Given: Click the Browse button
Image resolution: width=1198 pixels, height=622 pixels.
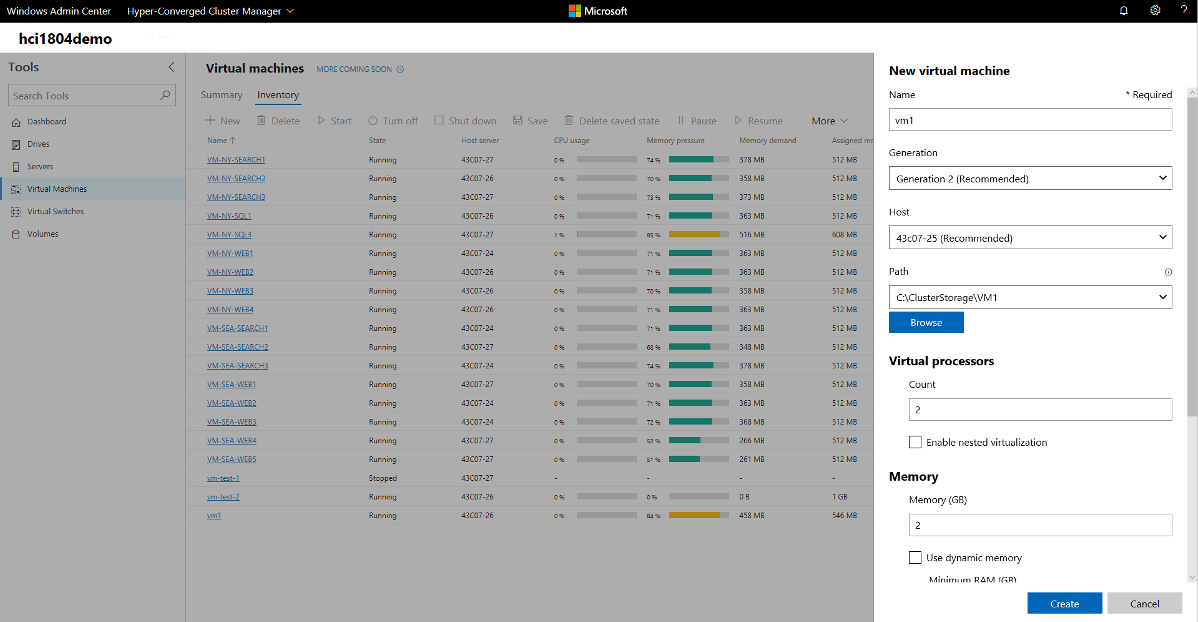Looking at the screenshot, I should (926, 323).
